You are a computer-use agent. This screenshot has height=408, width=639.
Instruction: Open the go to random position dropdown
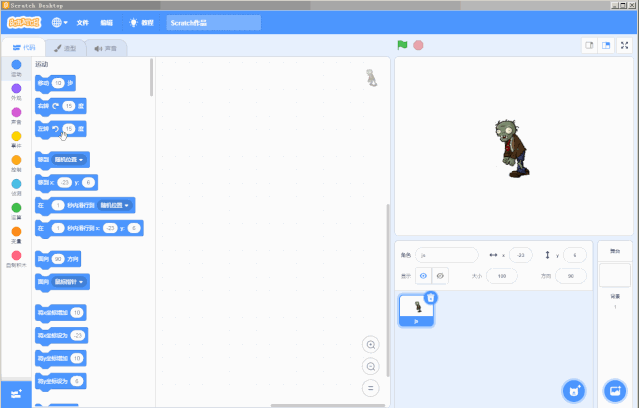[x=69, y=159]
